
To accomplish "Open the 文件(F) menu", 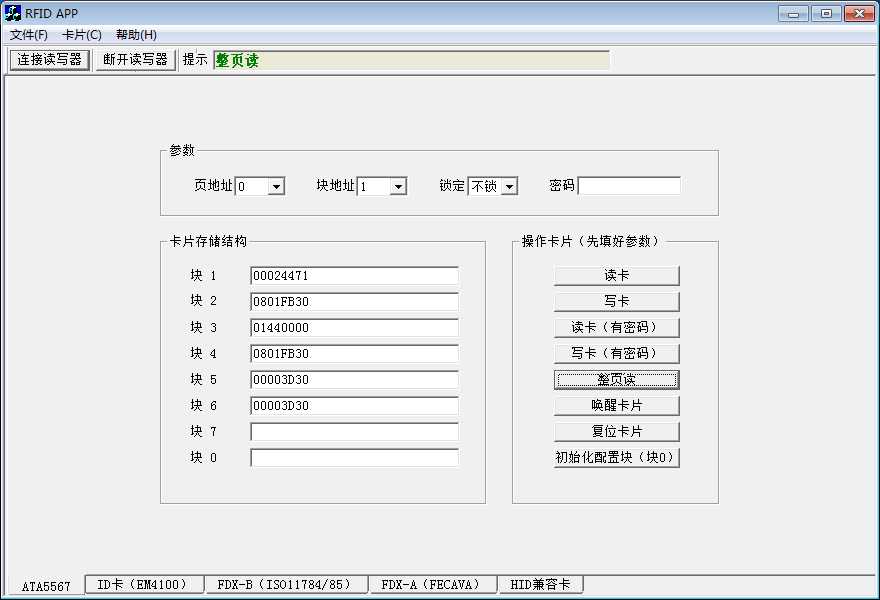I will tap(29, 35).
